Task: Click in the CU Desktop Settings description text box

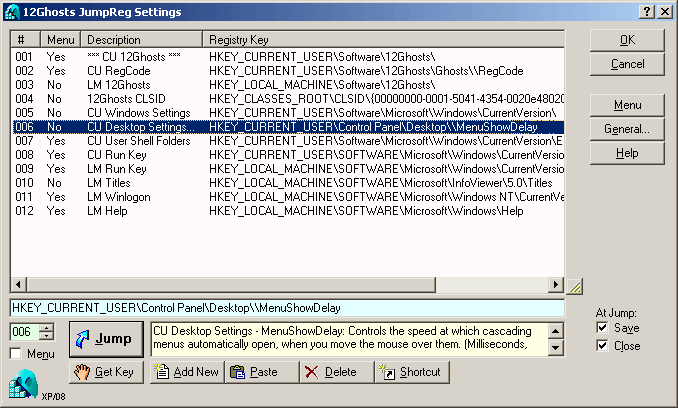Action: 349,339
